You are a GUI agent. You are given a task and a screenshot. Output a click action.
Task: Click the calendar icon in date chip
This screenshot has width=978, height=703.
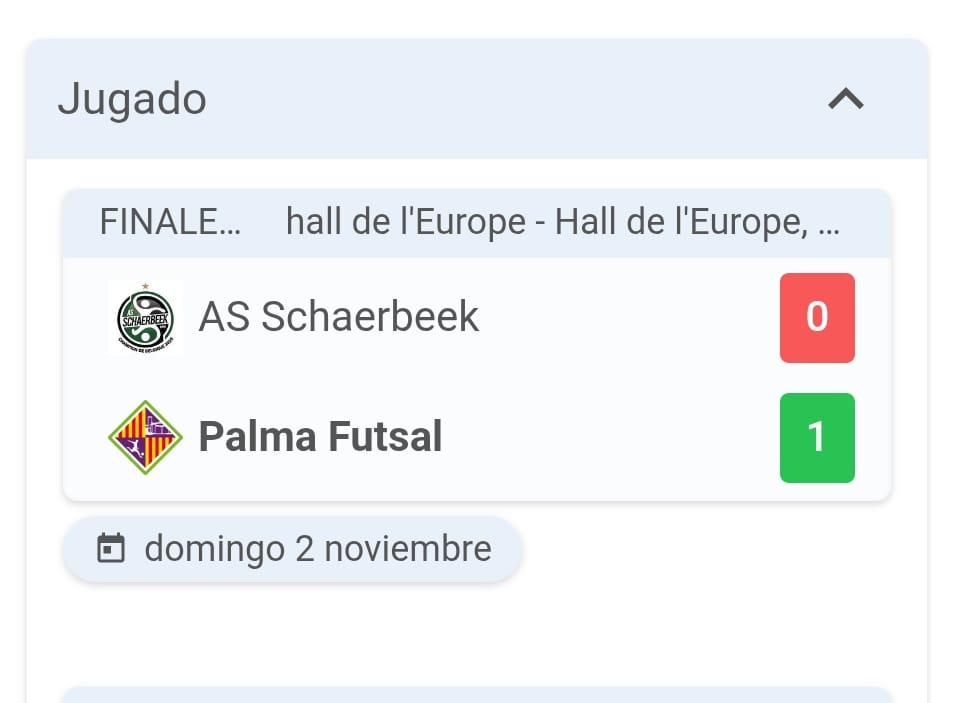111,548
